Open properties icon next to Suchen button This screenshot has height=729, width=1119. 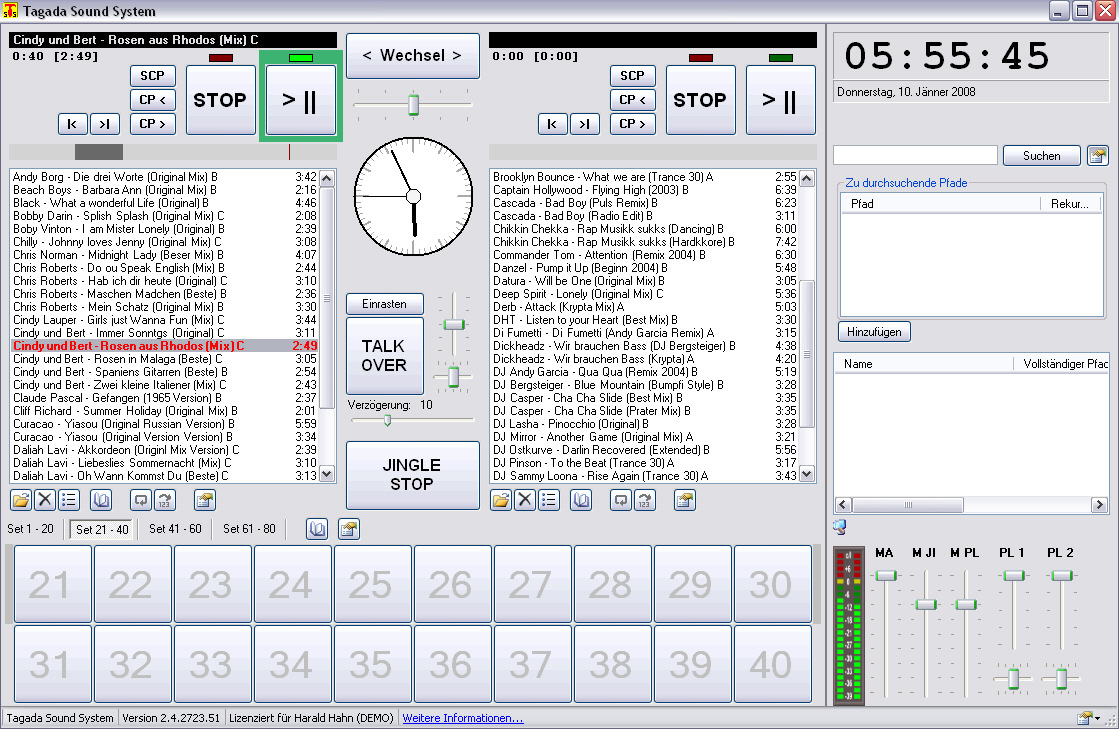(1098, 155)
